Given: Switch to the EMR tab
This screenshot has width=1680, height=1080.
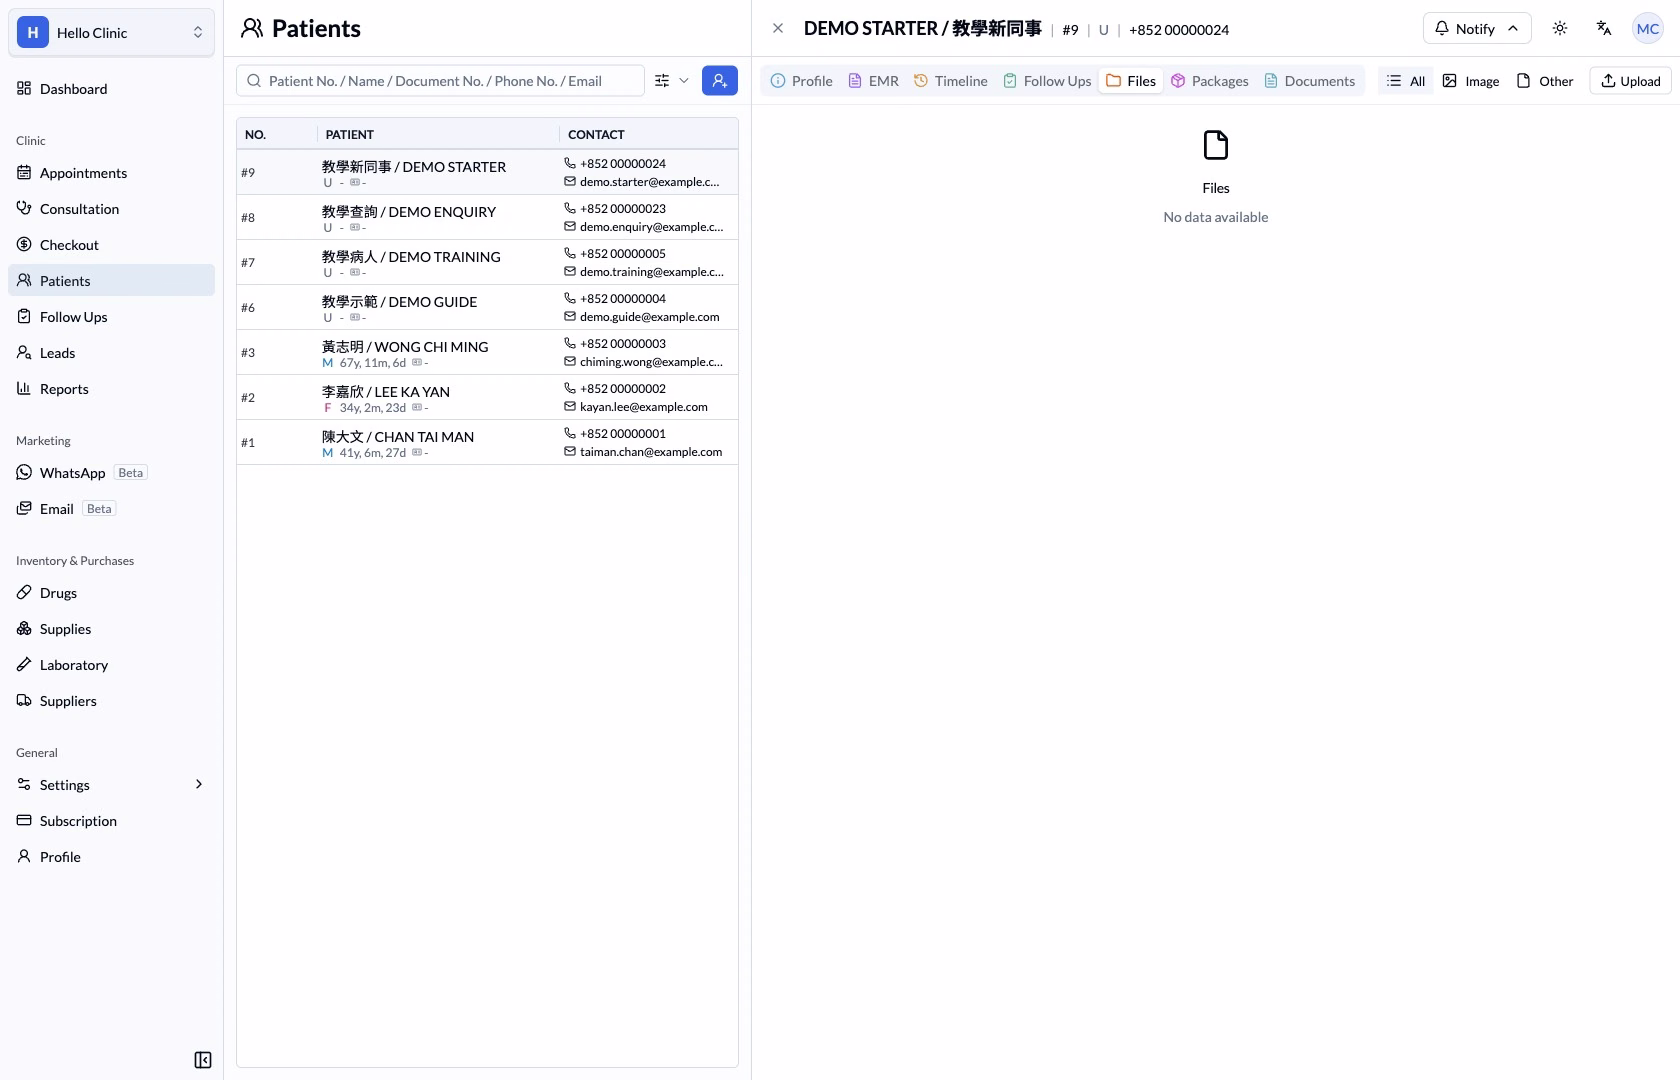Looking at the screenshot, I should [x=873, y=81].
